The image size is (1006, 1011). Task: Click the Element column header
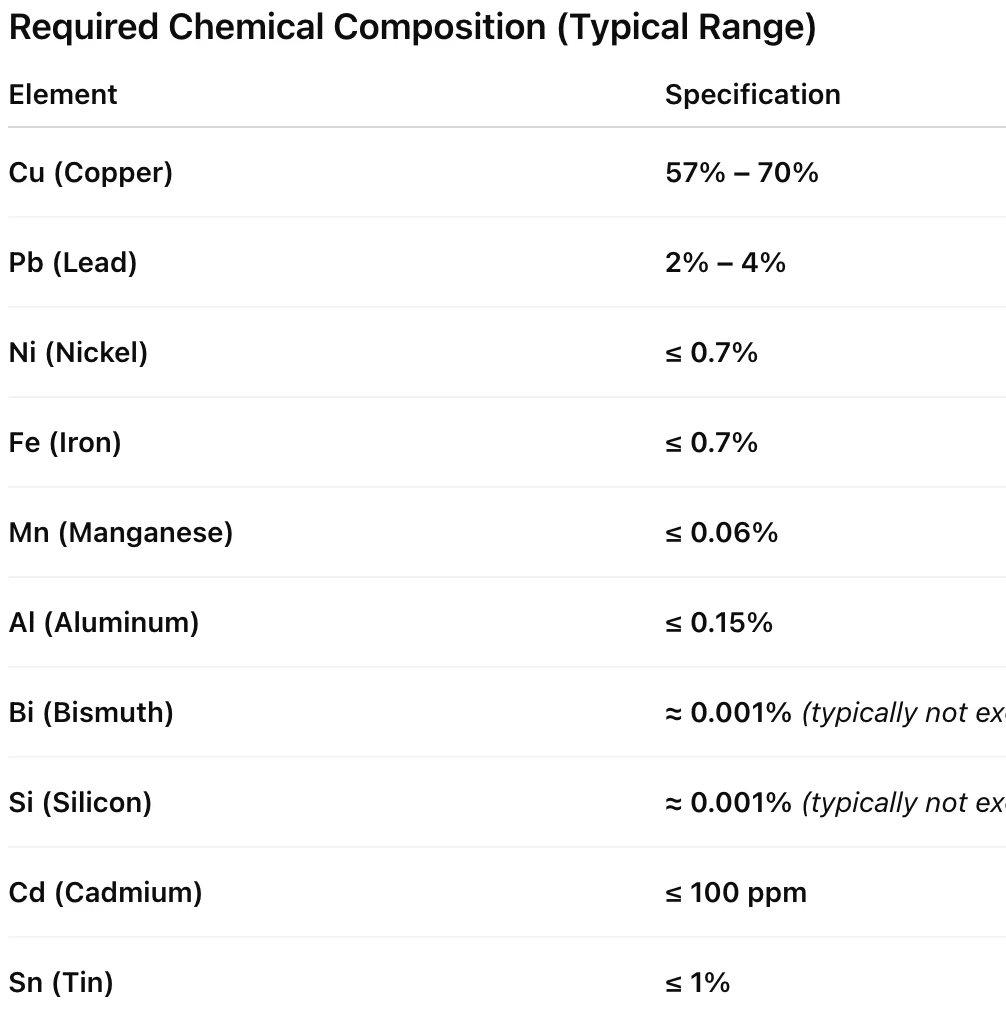click(x=63, y=95)
